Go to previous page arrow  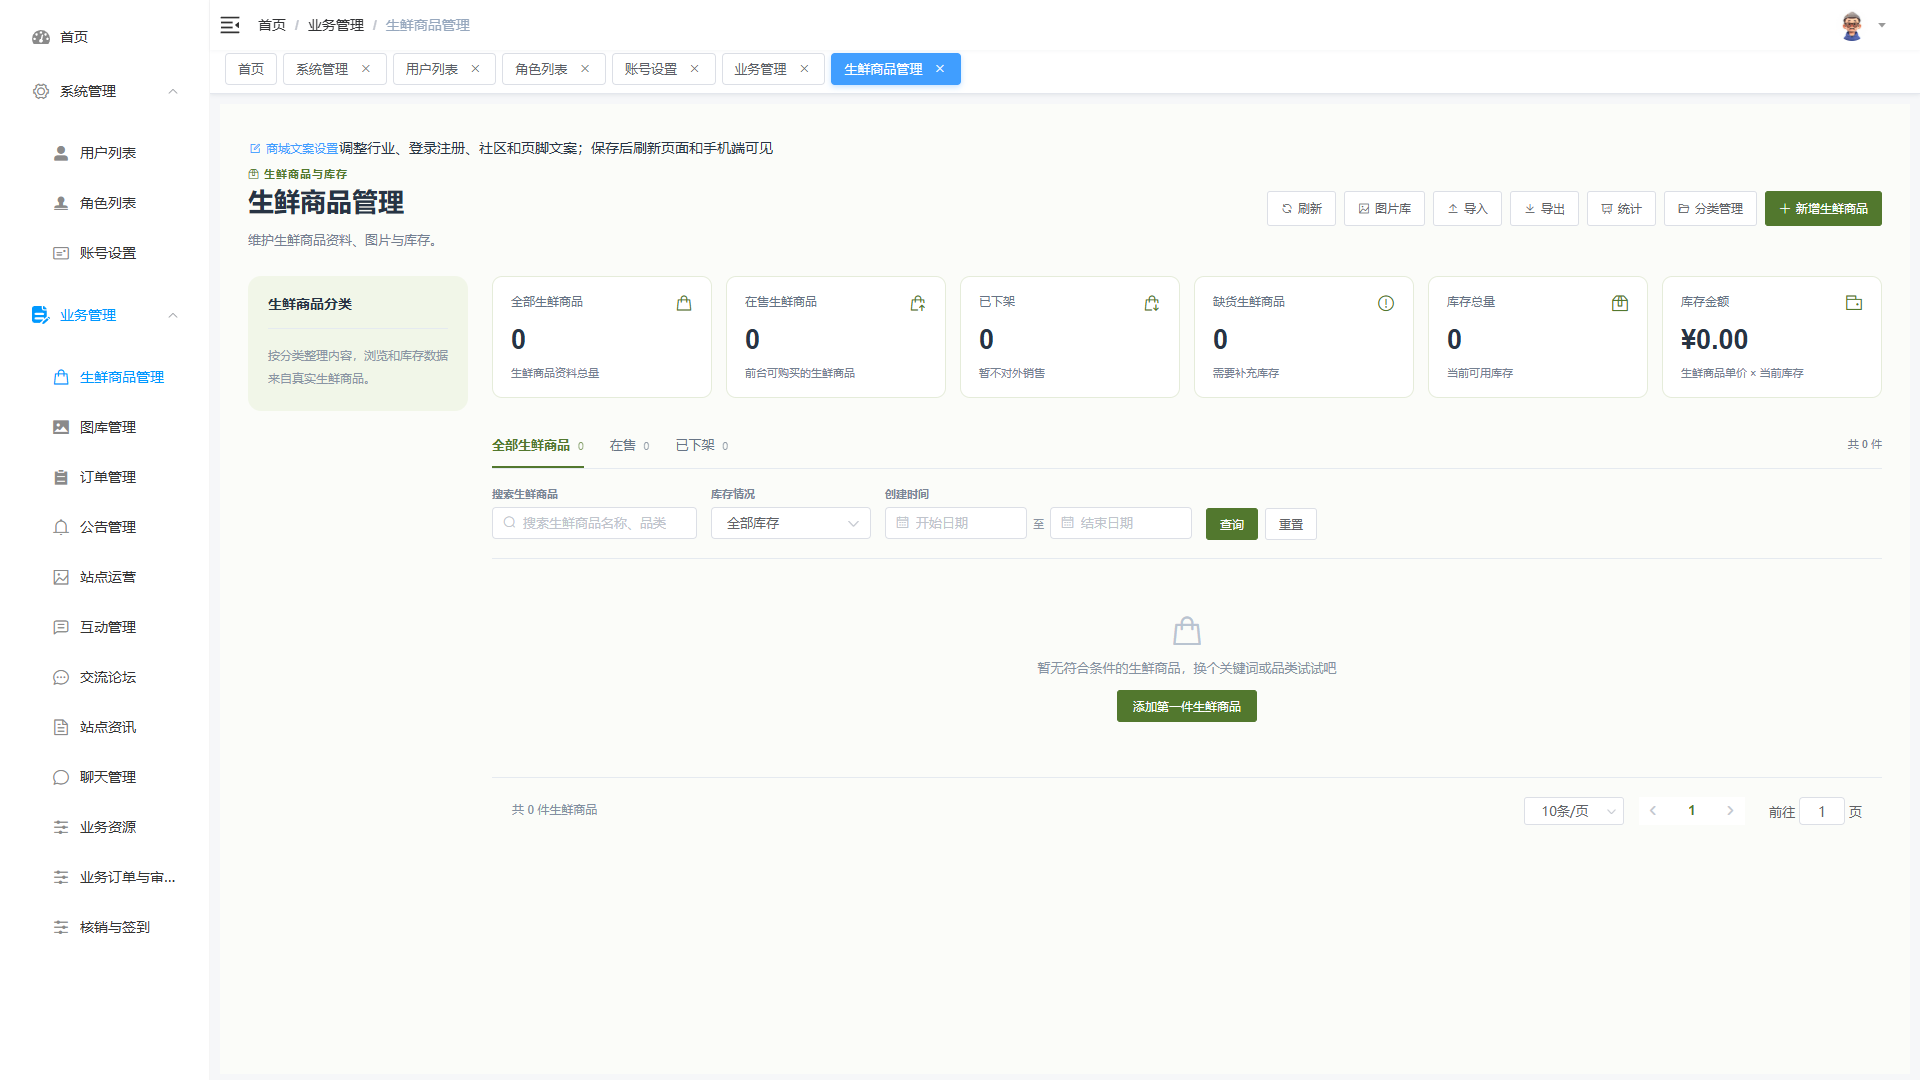(1653, 811)
